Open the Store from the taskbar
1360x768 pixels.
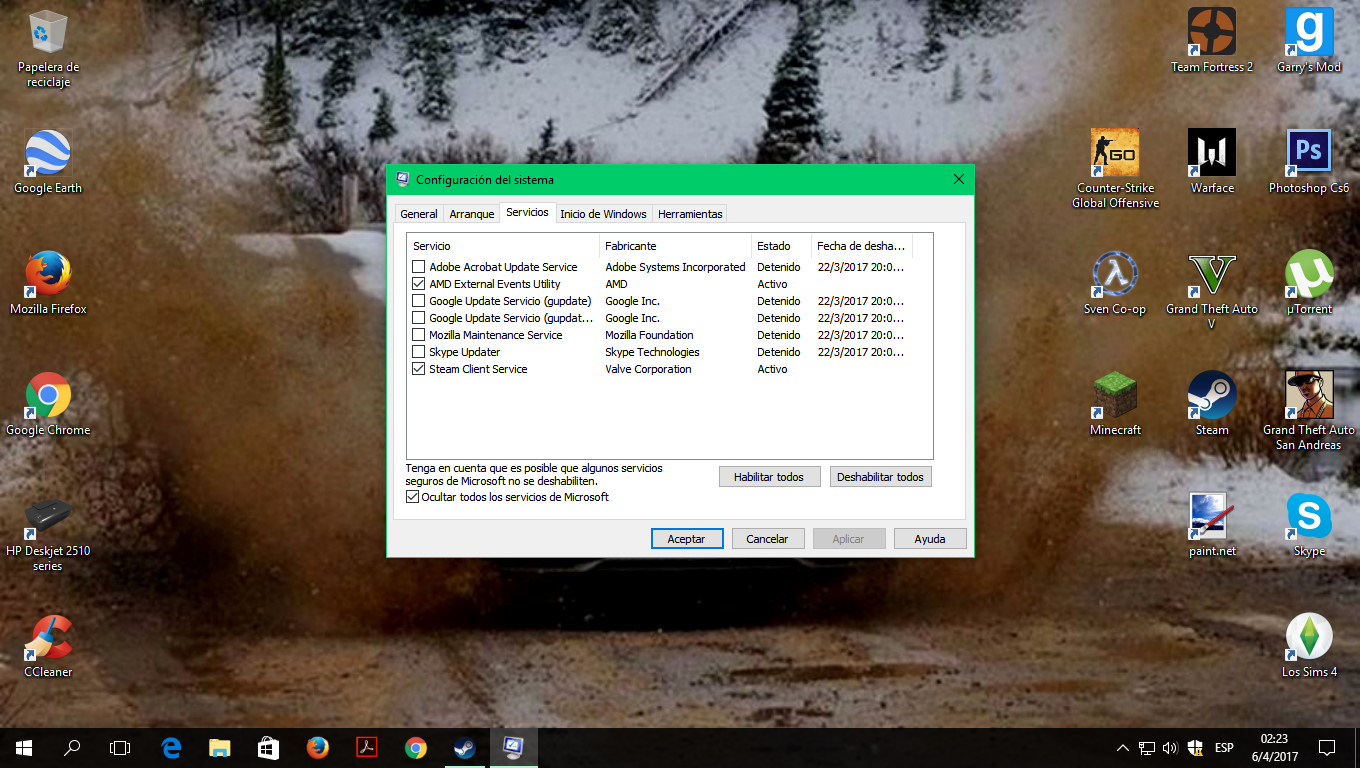[x=269, y=748]
